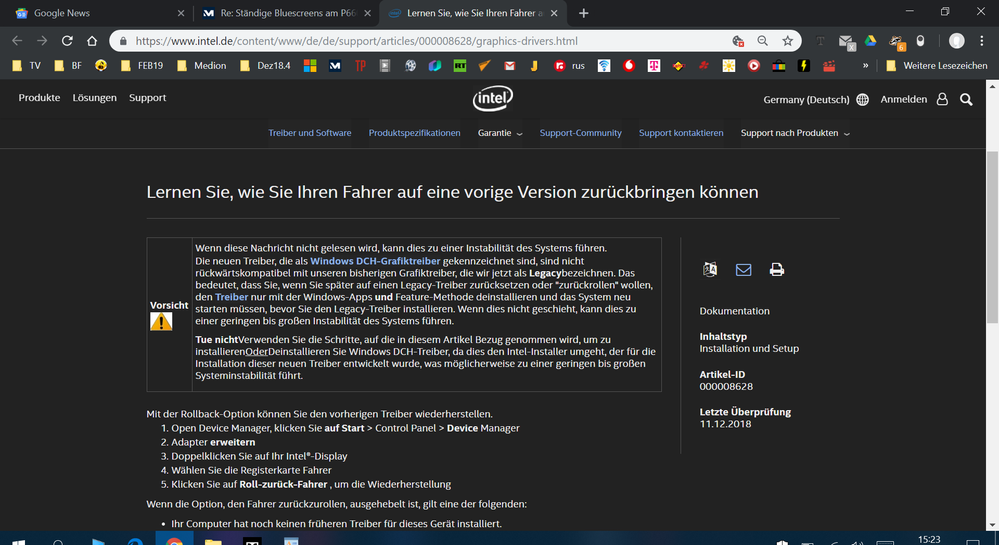Click the globe icon next to Germany (Deutsch)

click(x=862, y=100)
